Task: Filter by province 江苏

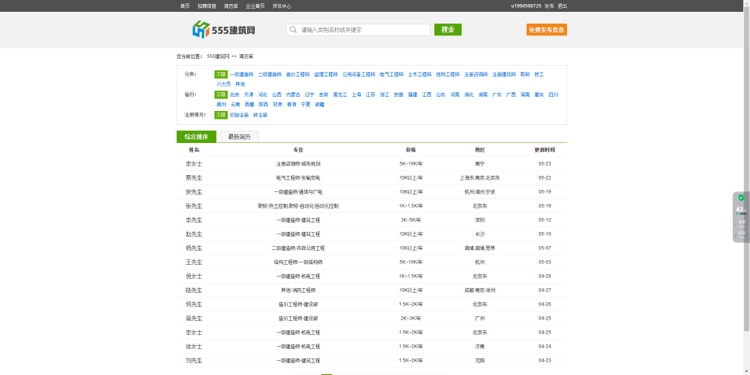Action: (370, 95)
